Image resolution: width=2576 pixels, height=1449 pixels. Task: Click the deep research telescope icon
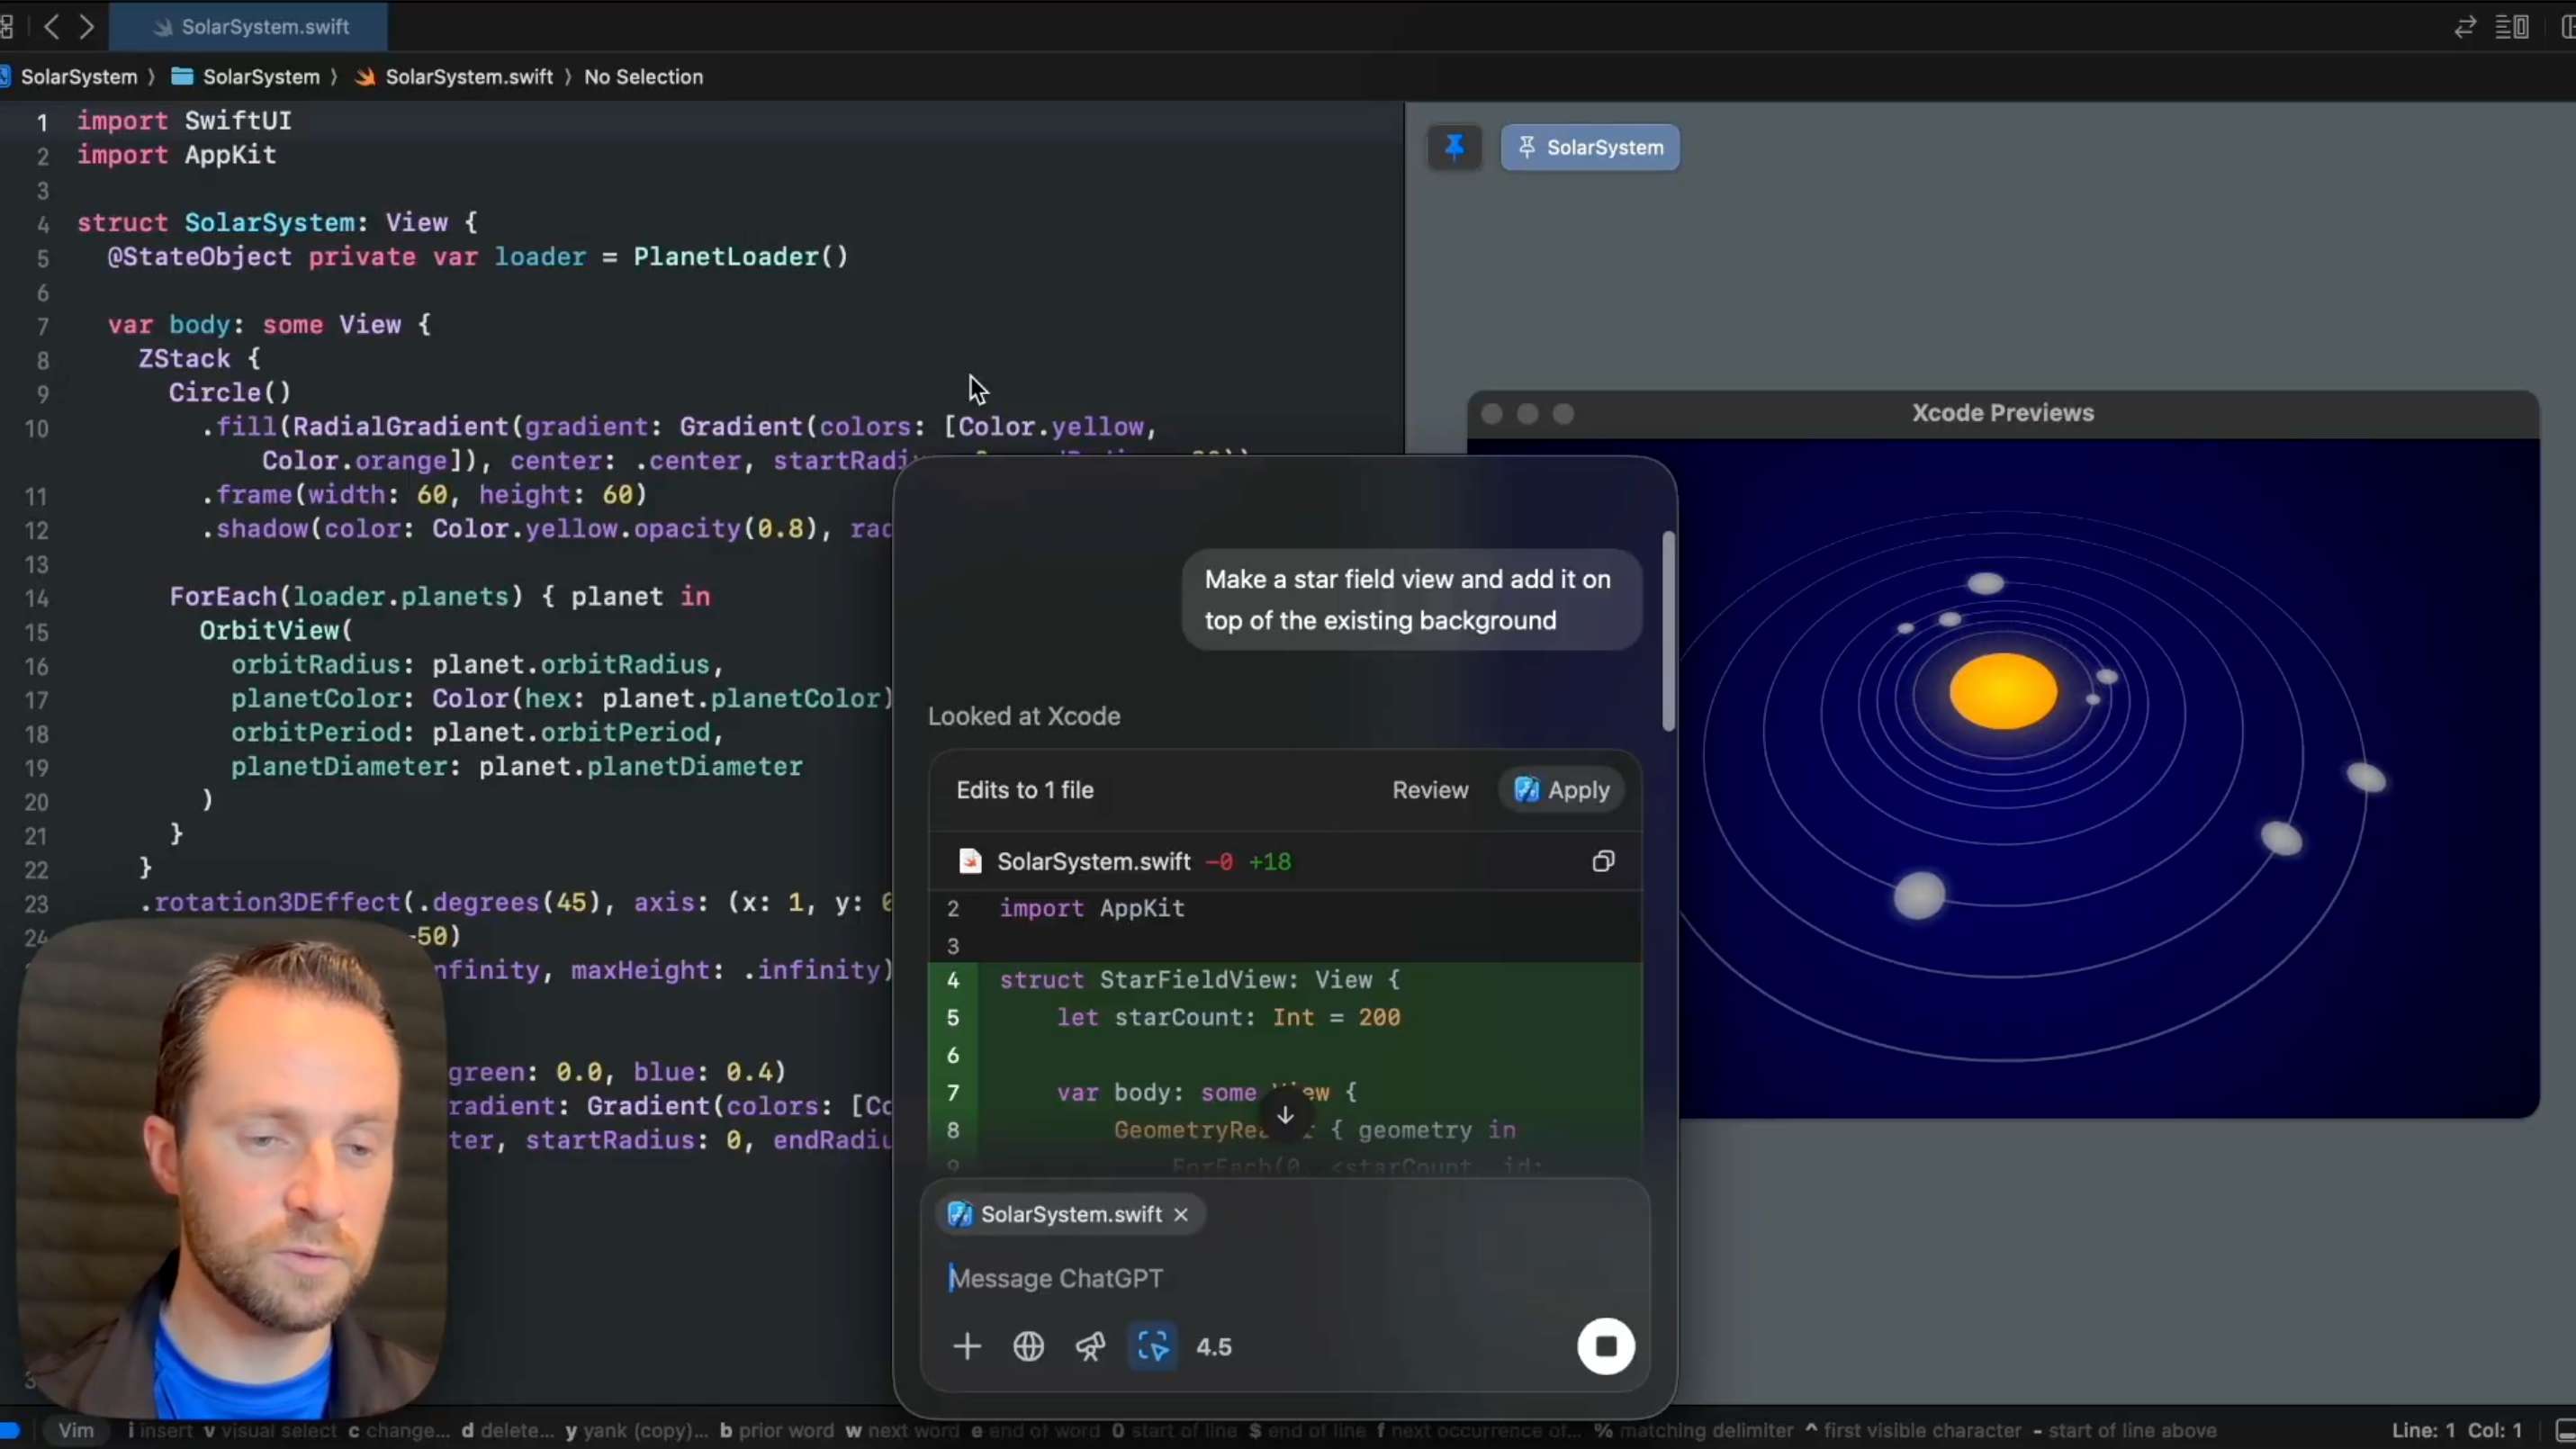(x=1090, y=1347)
